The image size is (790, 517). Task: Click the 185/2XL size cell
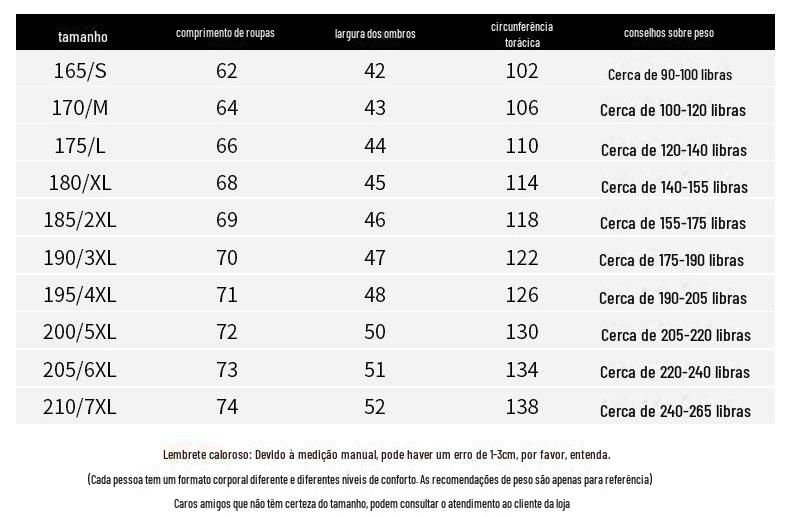[80, 220]
